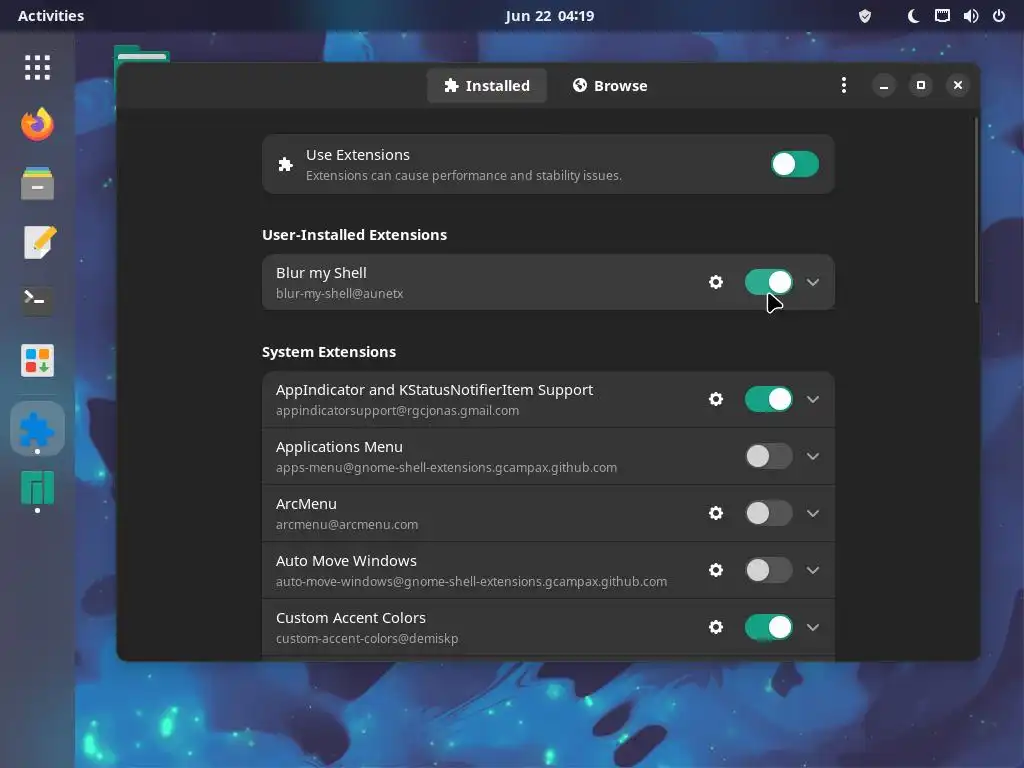Open AppIndicator extension settings gear
The width and height of the screenshot is (1024, 768).
pos(716,399)
